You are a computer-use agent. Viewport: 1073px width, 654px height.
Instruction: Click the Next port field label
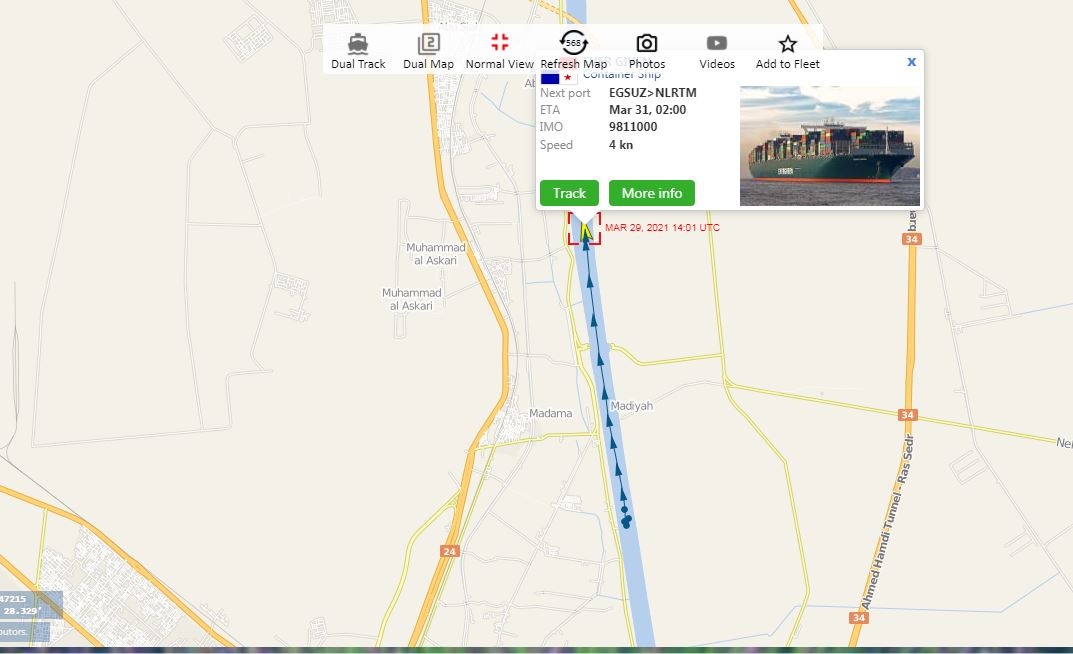(x=565, y=93)
